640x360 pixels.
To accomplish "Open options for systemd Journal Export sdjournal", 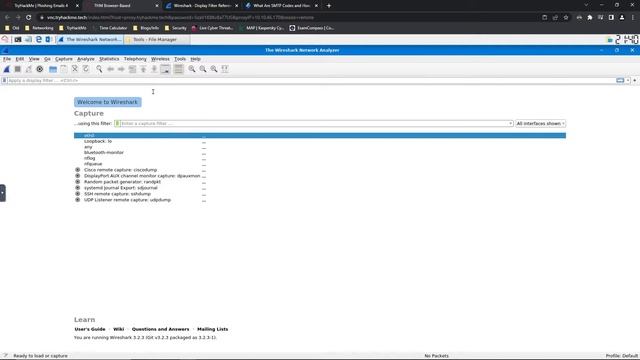I will pos(78,188).
